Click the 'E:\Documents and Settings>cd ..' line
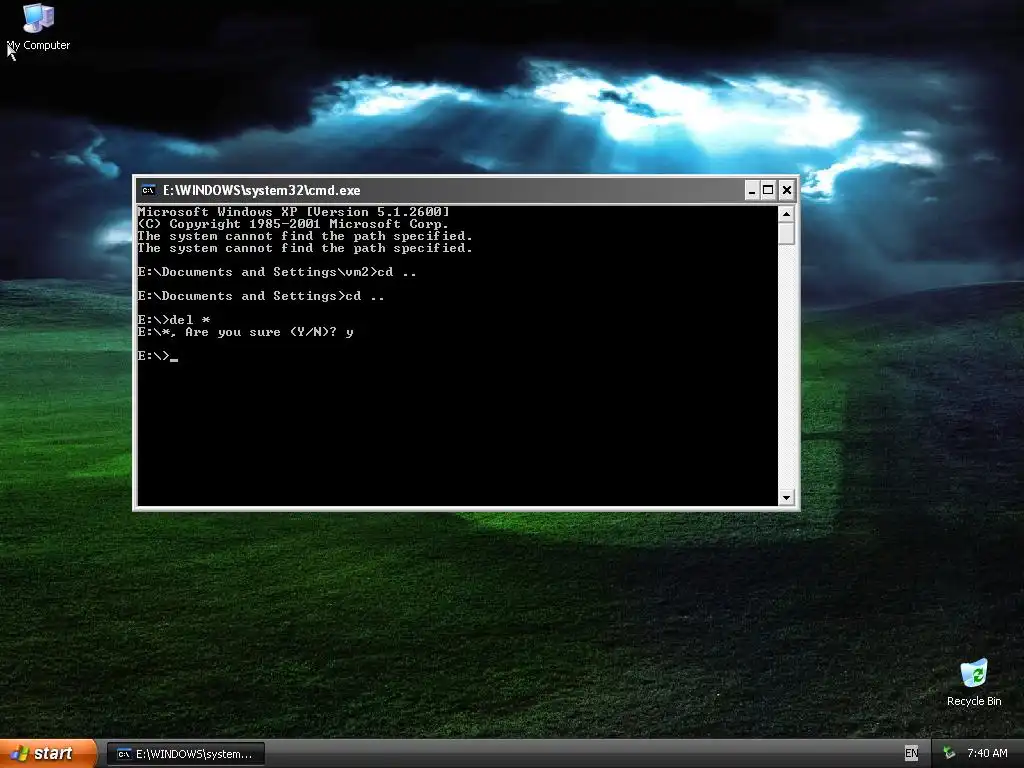 pos(261,296)
